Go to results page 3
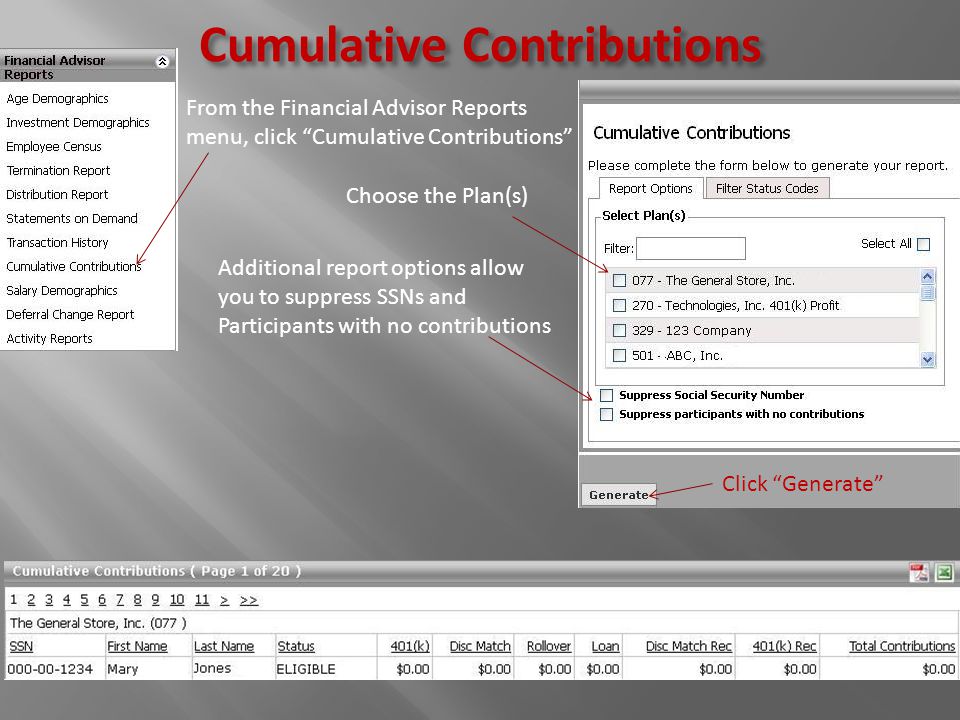The width and height of the screenshot is (960, 720). (49, 600)
